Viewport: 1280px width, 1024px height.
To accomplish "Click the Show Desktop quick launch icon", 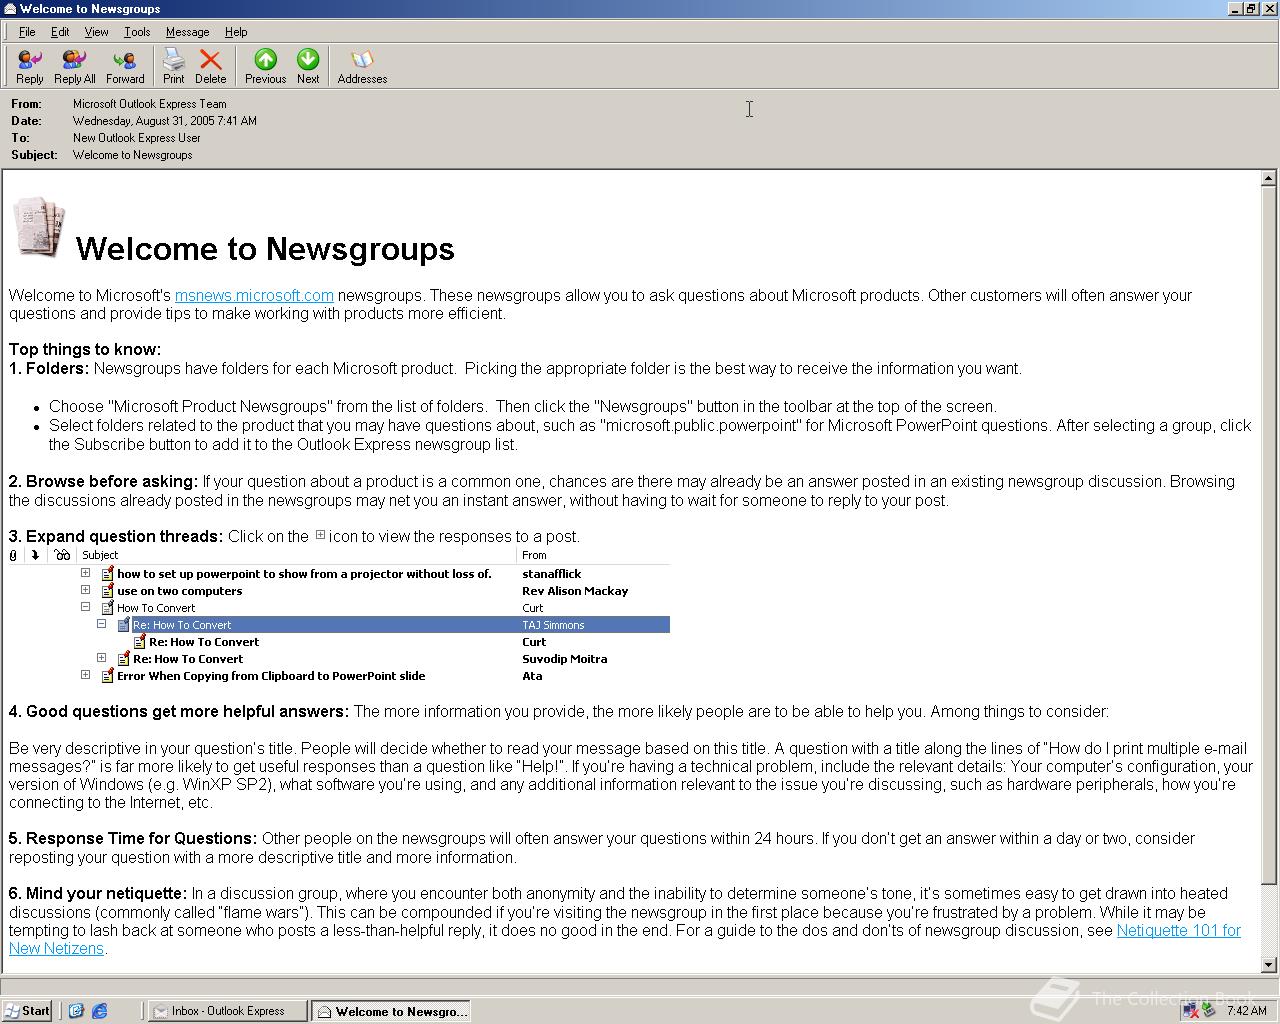I will point(76,1011).
